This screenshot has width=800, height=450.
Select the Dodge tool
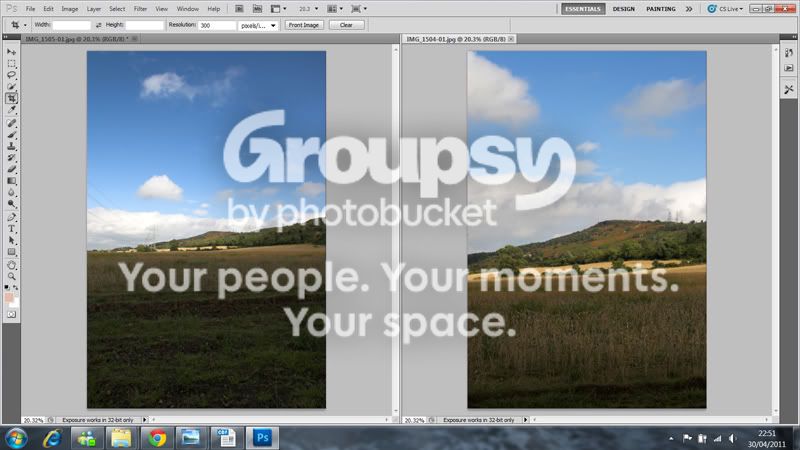(x=11, y=204)
